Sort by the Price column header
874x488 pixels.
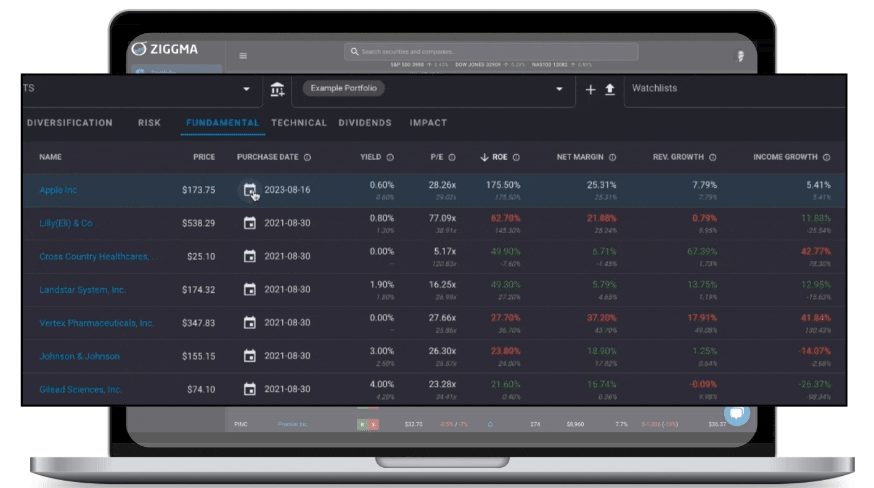point(204,157)
